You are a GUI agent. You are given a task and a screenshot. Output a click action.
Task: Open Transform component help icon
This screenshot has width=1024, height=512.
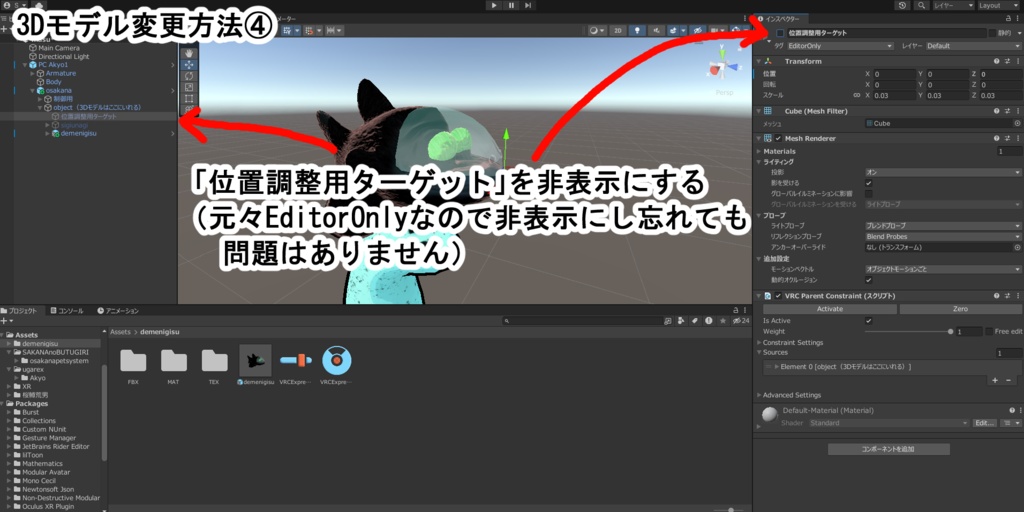[x=997, y=61]
